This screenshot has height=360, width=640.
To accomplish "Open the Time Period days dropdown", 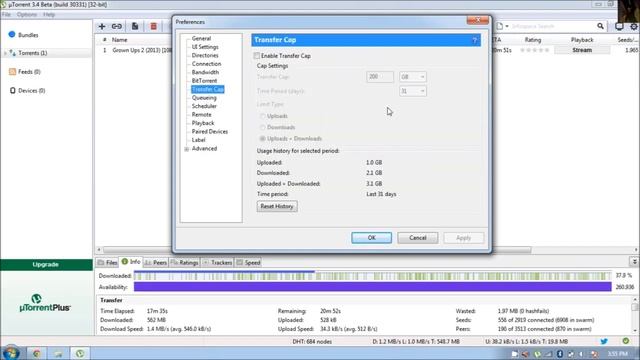I will [413, 91].
